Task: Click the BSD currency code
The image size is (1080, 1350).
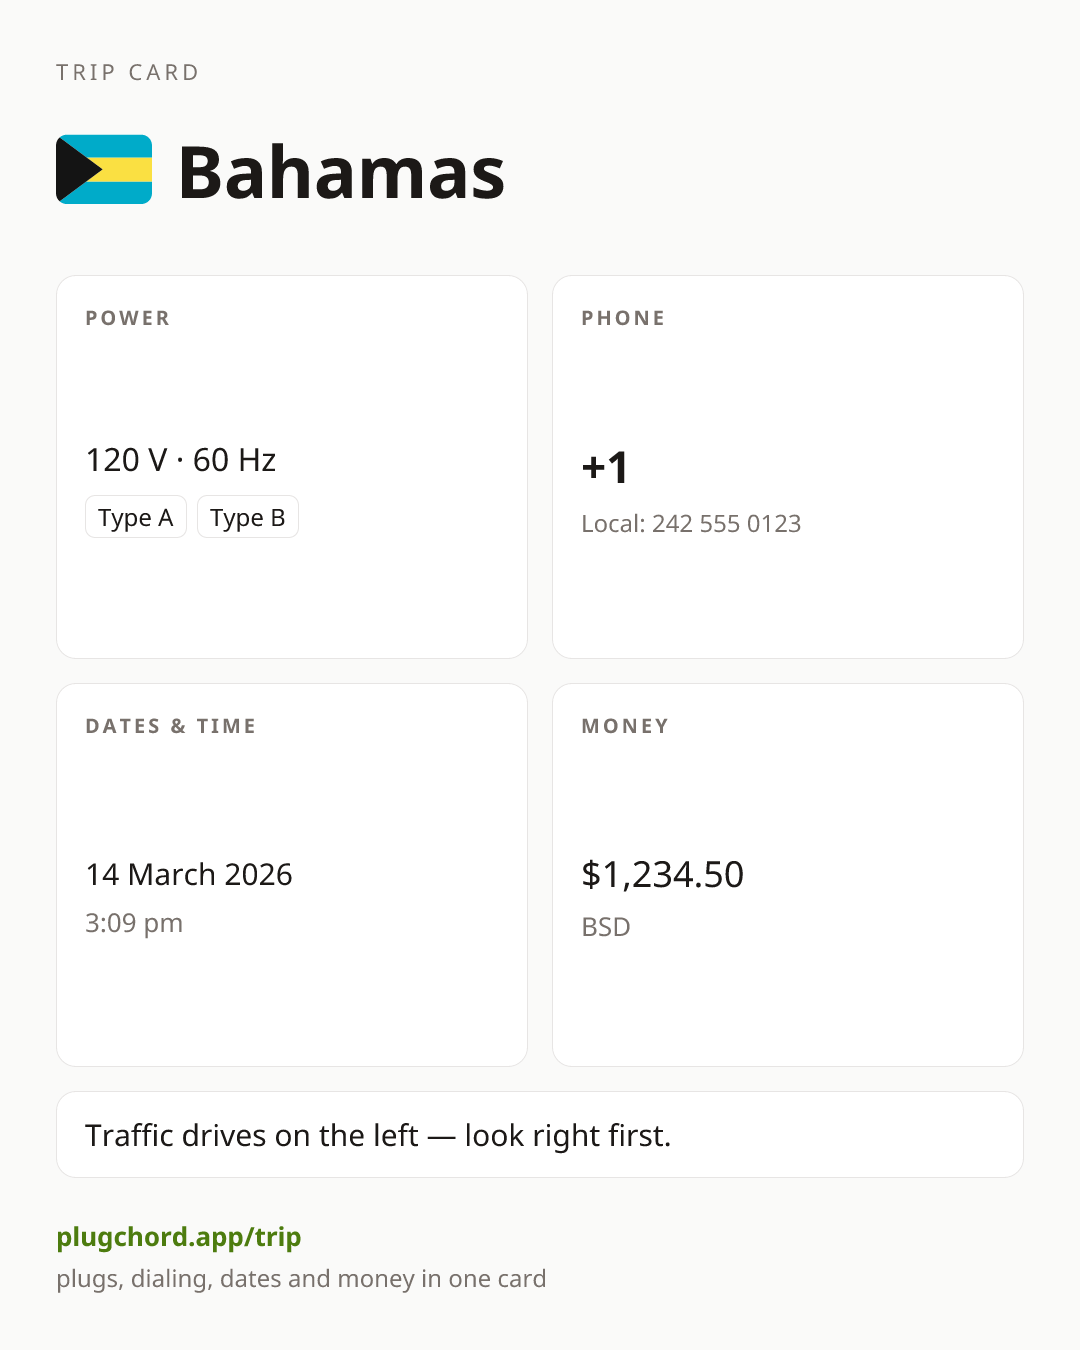Action: 606,927
